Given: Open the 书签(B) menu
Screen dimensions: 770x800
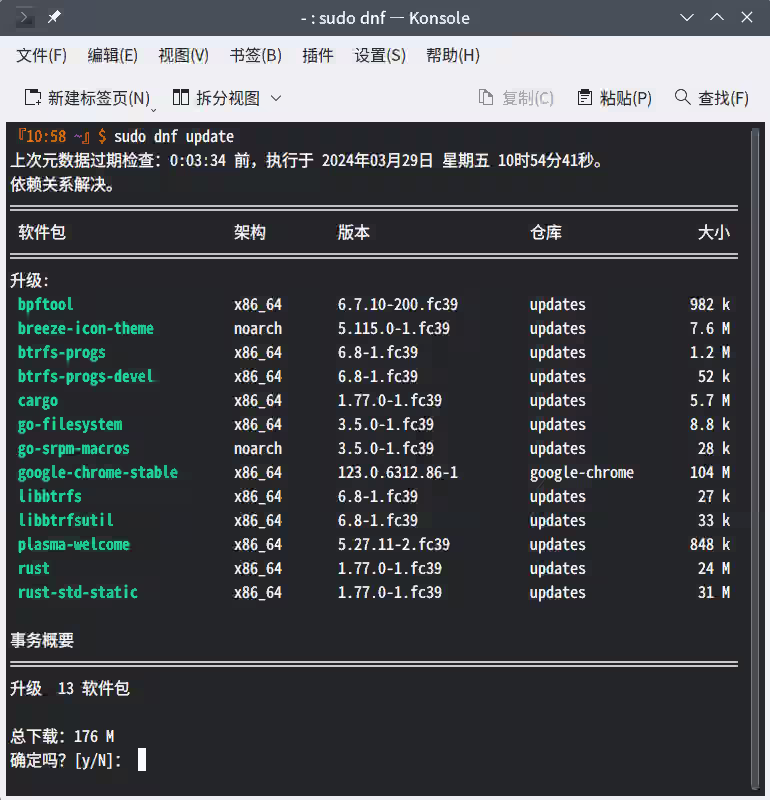Looking at the screenshot, I should point(255,56).
